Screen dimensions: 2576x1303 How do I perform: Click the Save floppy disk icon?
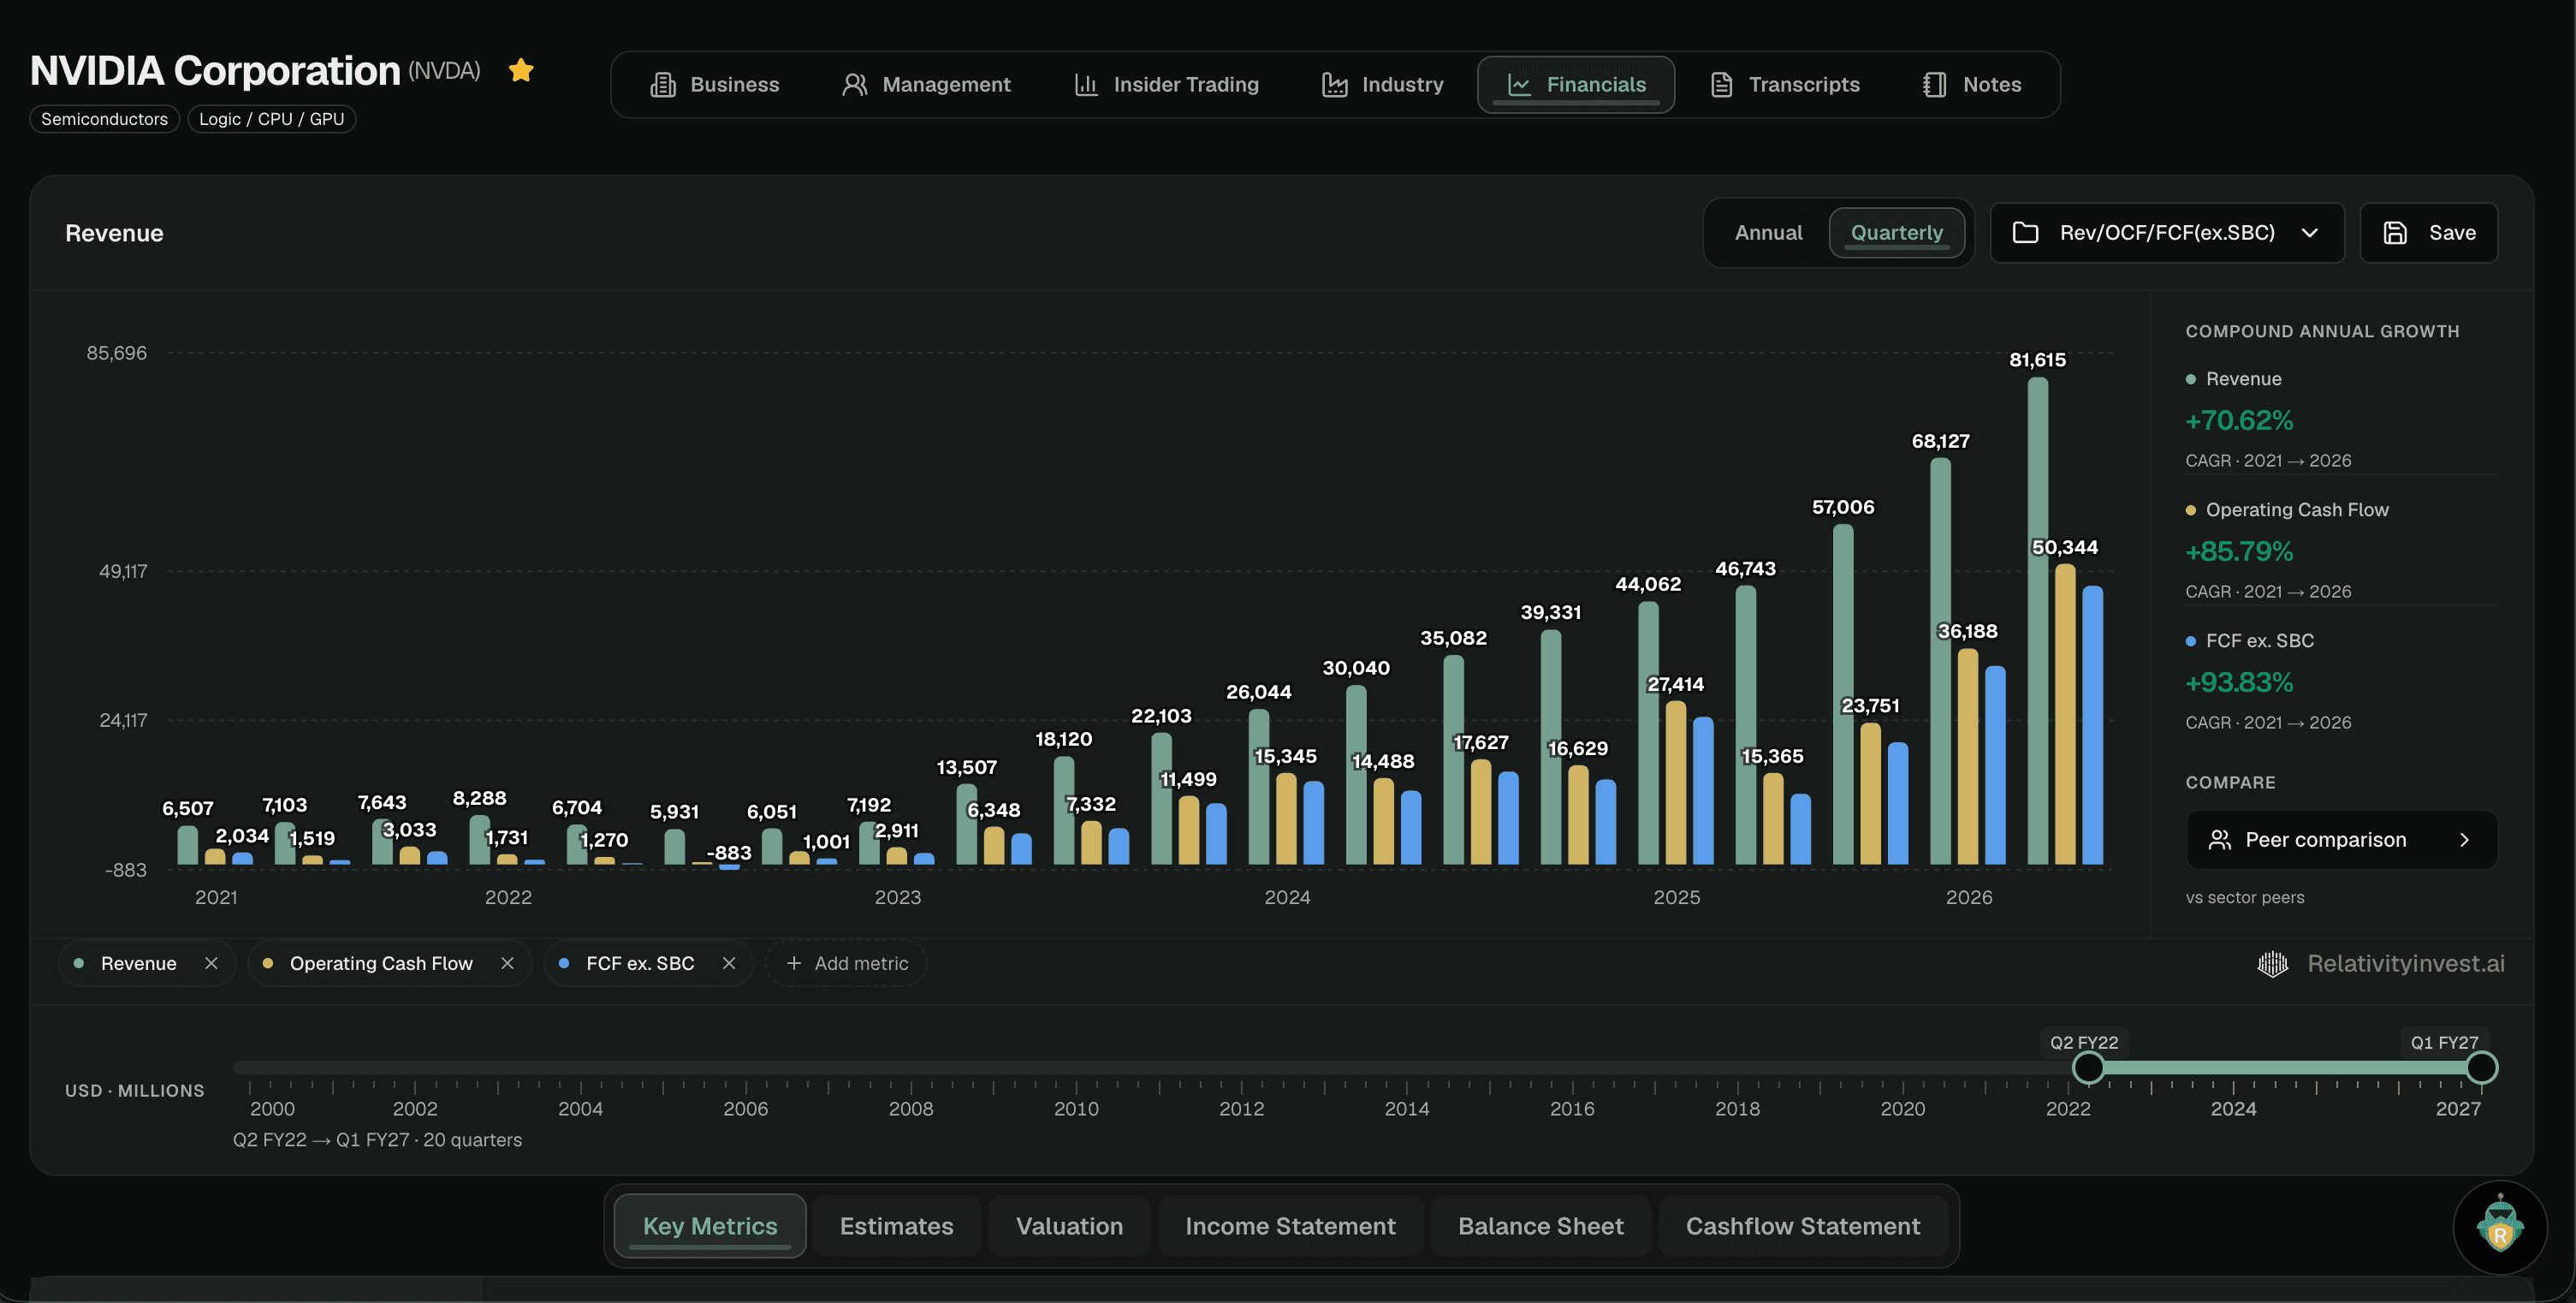[2395, 233]
